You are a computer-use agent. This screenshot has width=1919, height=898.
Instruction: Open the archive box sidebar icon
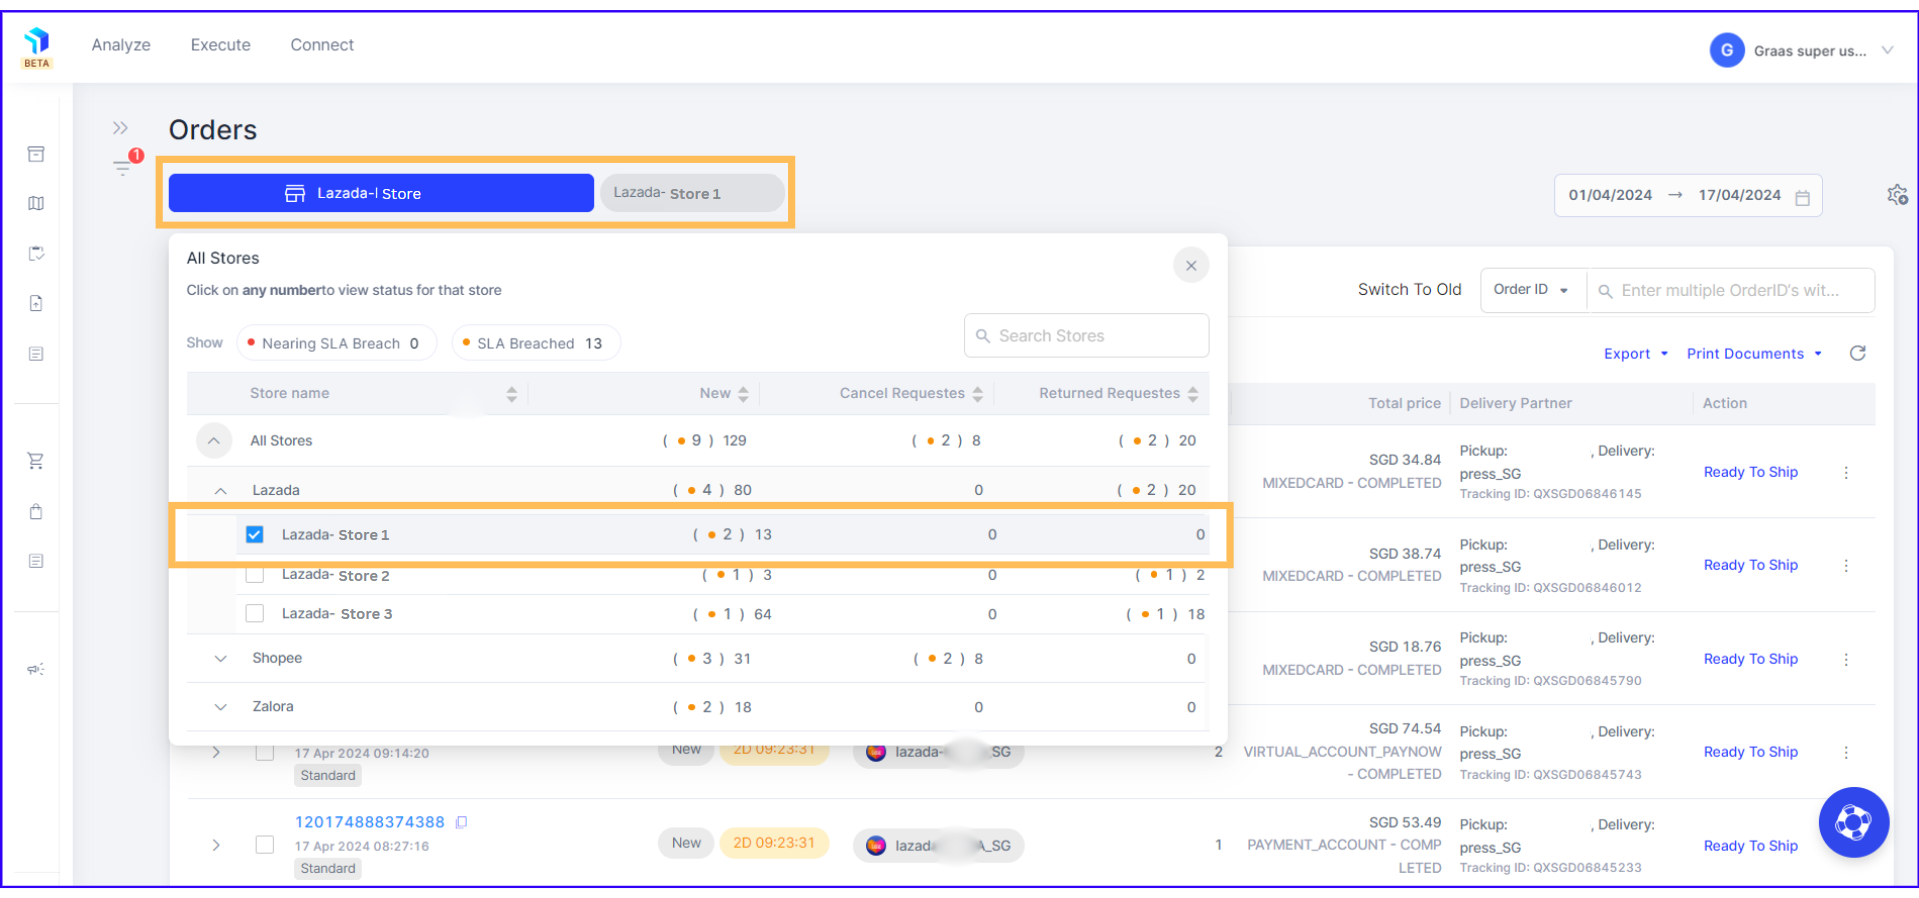pyautogui.click(x=36, y=154)
